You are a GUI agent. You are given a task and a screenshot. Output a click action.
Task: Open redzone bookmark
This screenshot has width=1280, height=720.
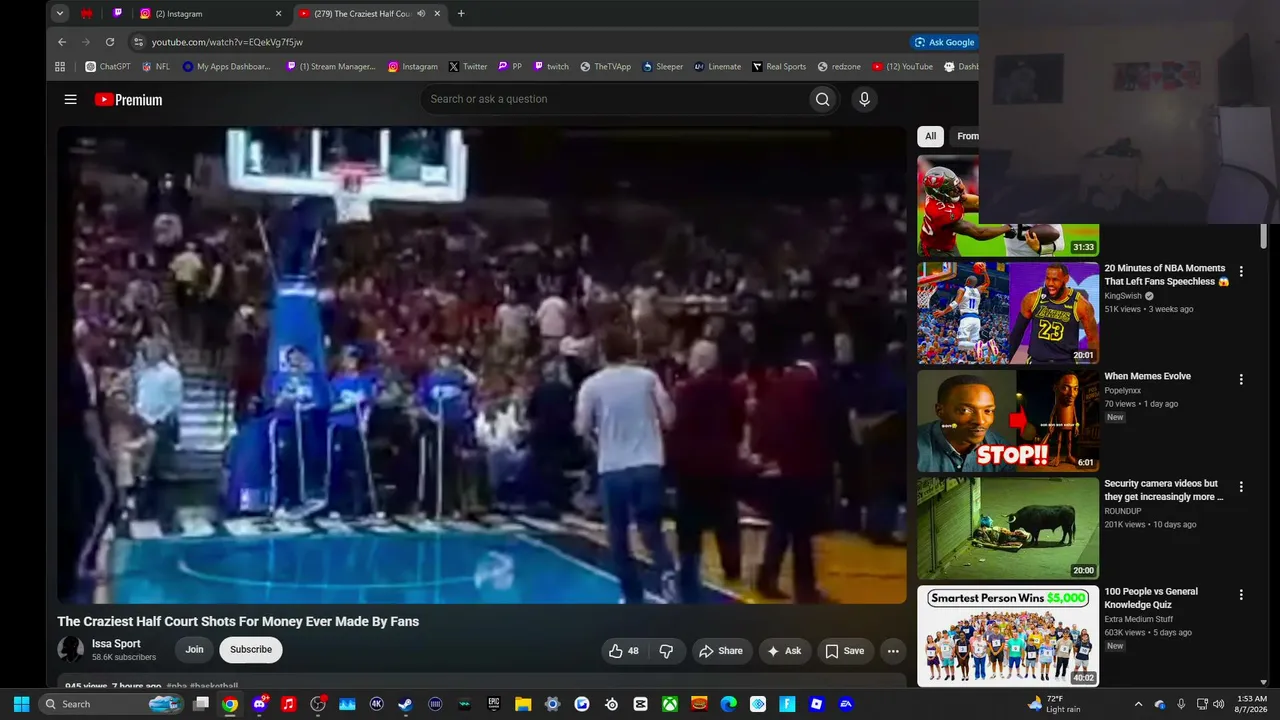tap(840, 67)
